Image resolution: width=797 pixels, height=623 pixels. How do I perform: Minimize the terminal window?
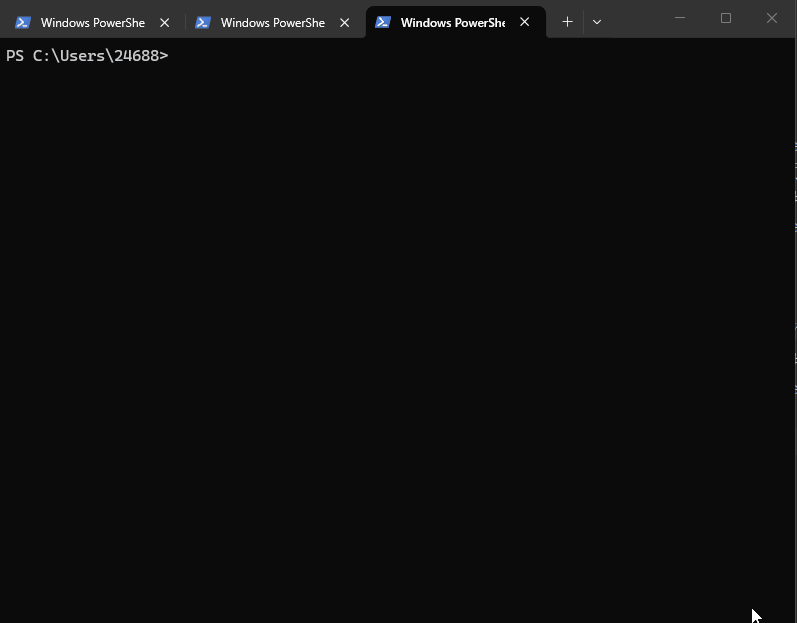tap(680, 18)
